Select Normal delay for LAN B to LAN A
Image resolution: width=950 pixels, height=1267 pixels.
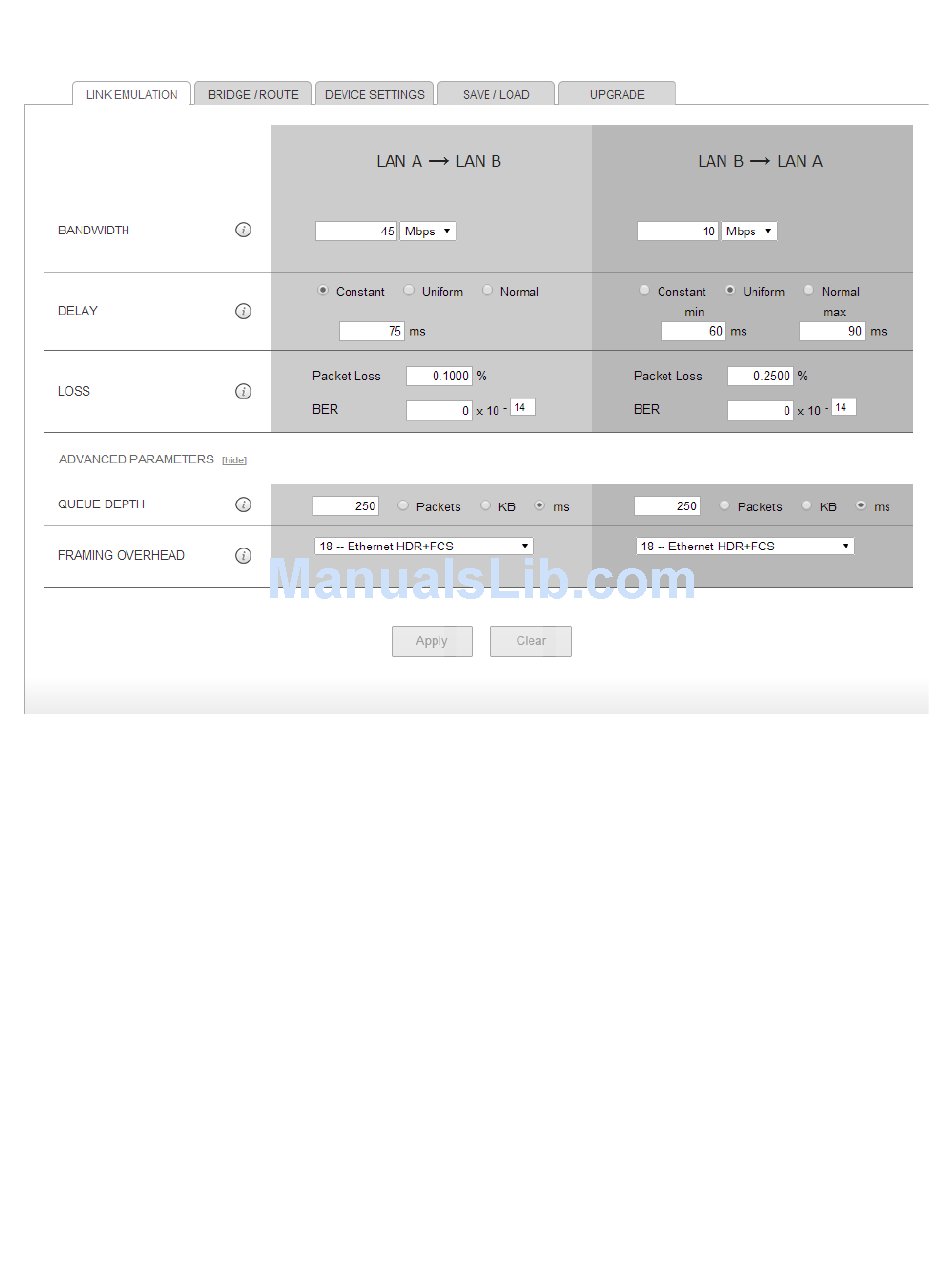pos(809,291)
